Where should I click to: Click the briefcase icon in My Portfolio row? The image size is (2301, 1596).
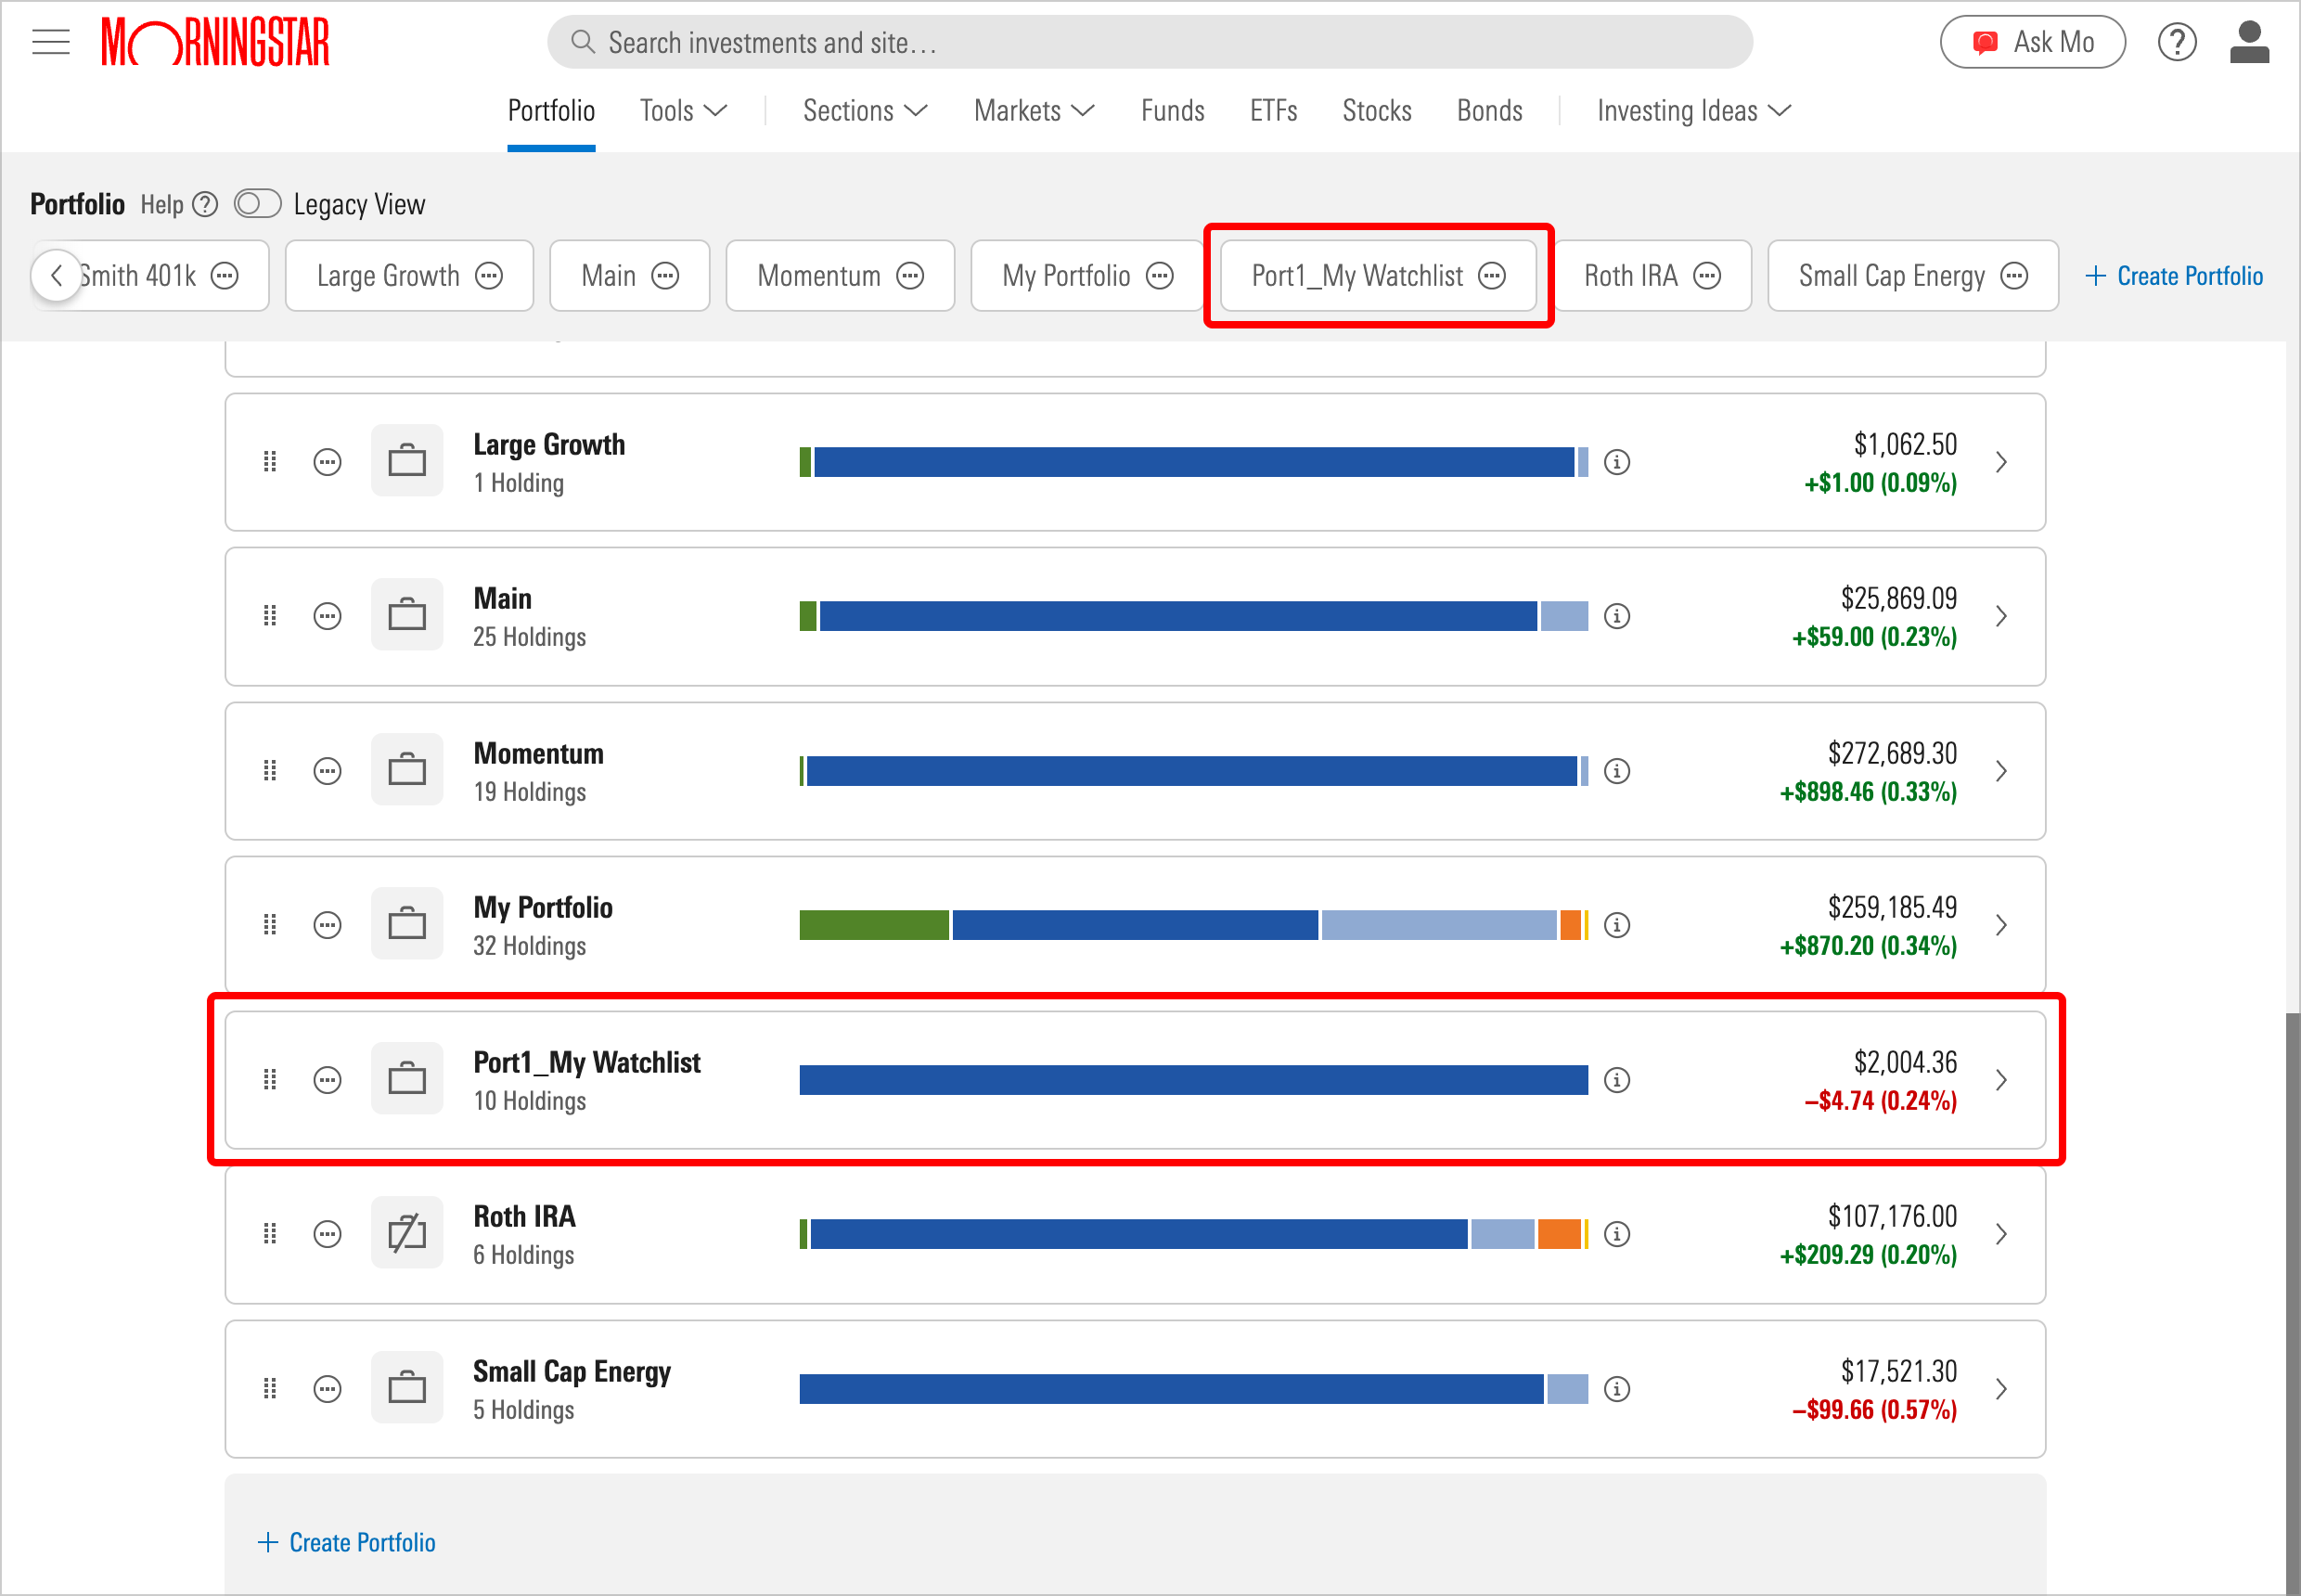point(407,924)
